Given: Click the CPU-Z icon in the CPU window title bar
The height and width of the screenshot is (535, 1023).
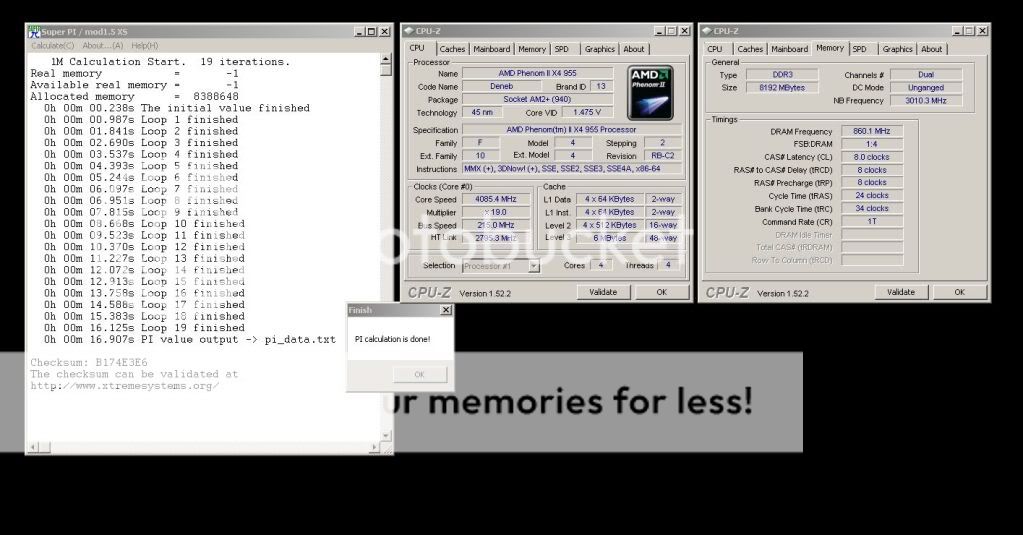Looking at the screenshot, I should tap(409, 31).
